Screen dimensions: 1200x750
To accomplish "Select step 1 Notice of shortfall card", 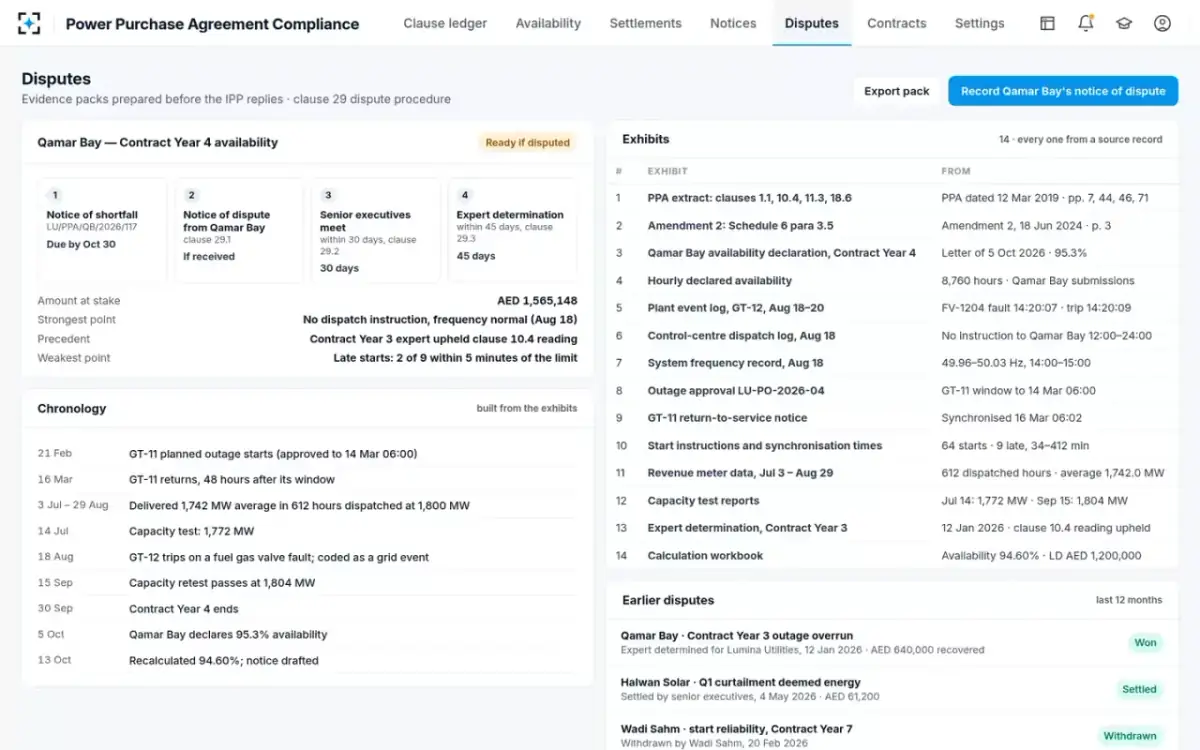I will coord(103,230).
